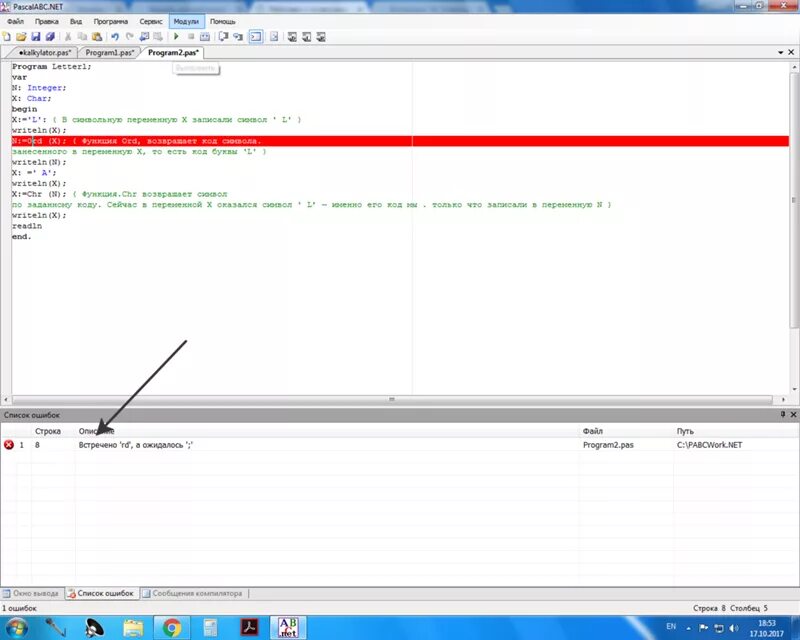Click the red highlighted line N:=Ord (X);

(x=400, y=141)
